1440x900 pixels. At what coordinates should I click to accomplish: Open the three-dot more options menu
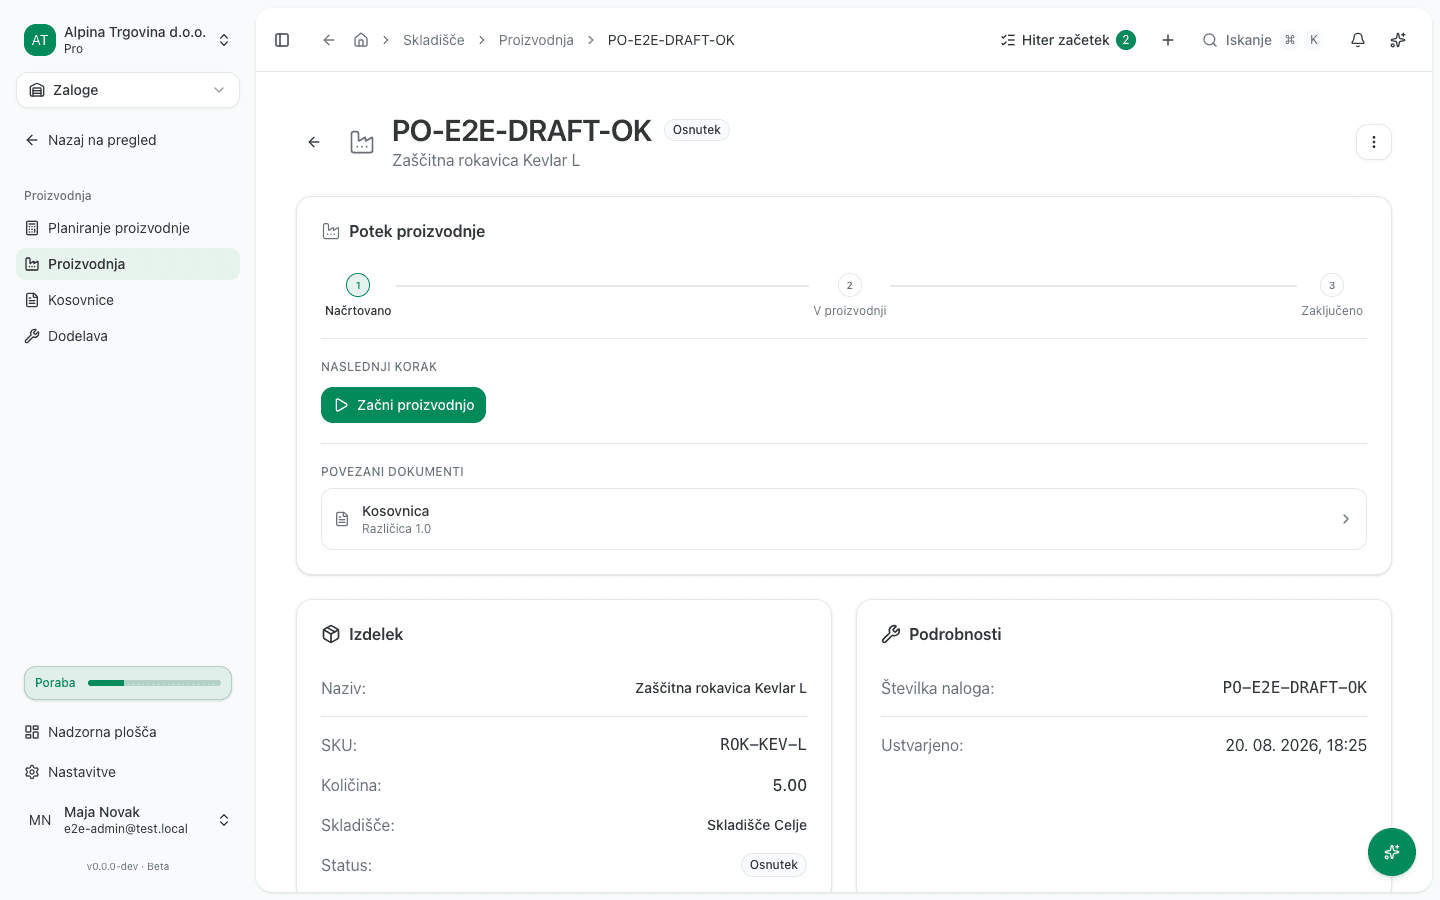pyautogui.click(x=1374, y=142)
